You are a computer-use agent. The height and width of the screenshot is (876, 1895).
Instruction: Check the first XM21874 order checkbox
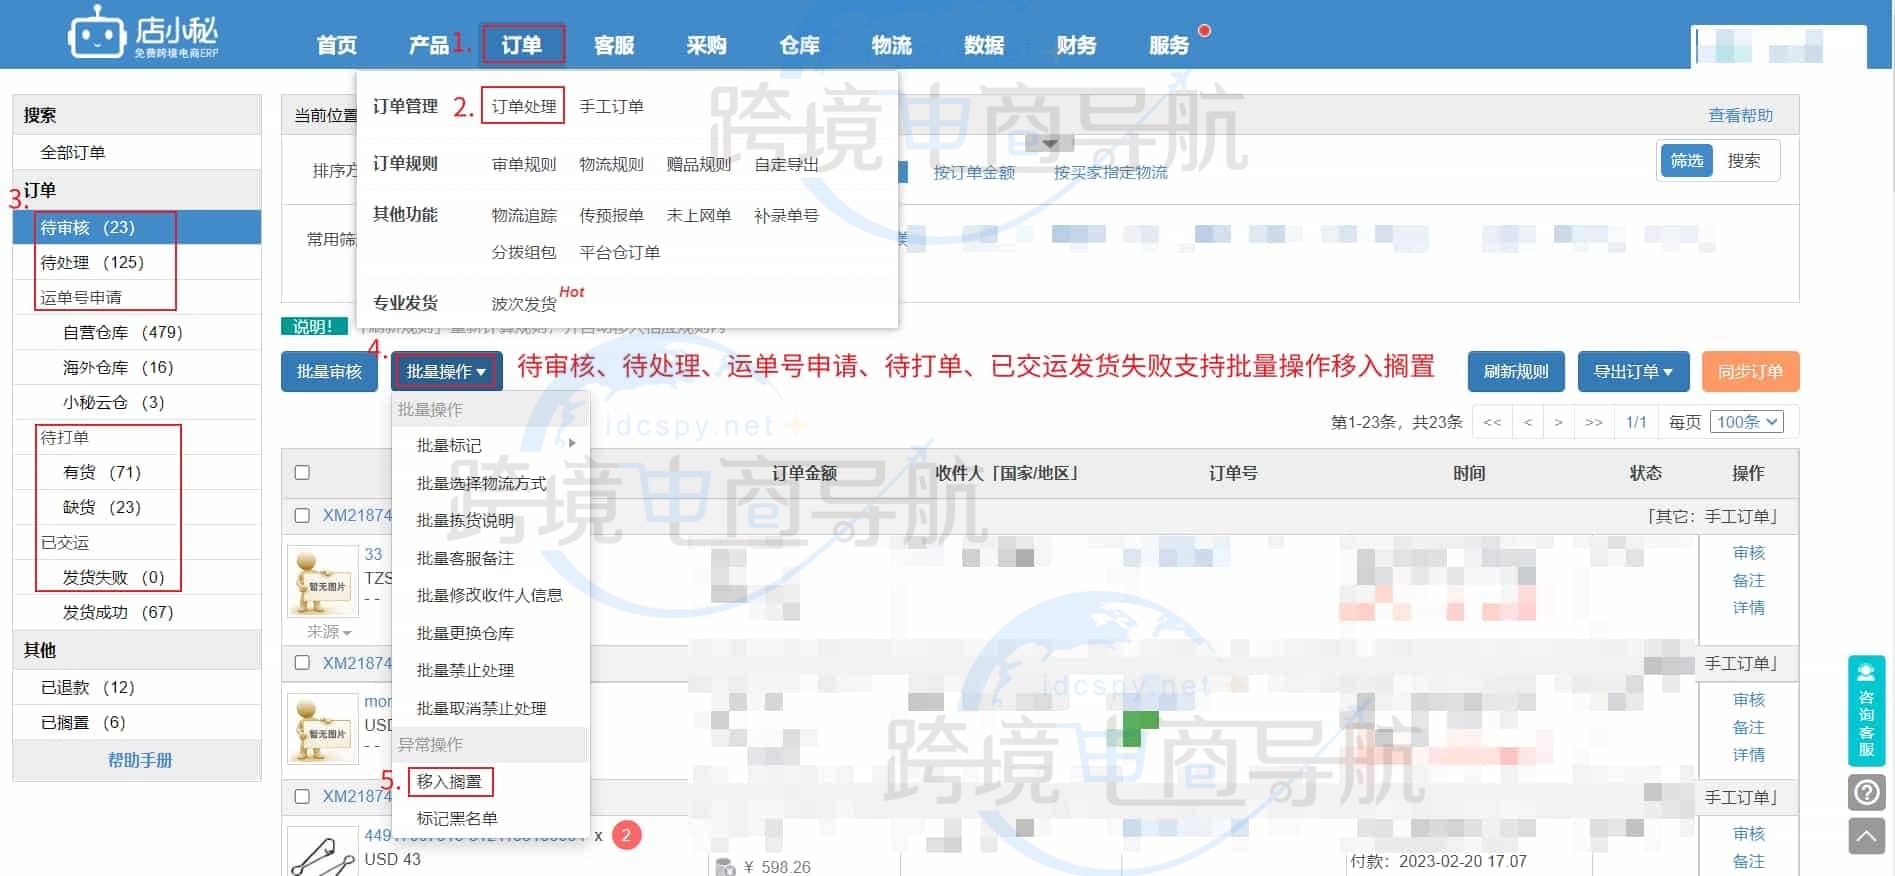302,516
